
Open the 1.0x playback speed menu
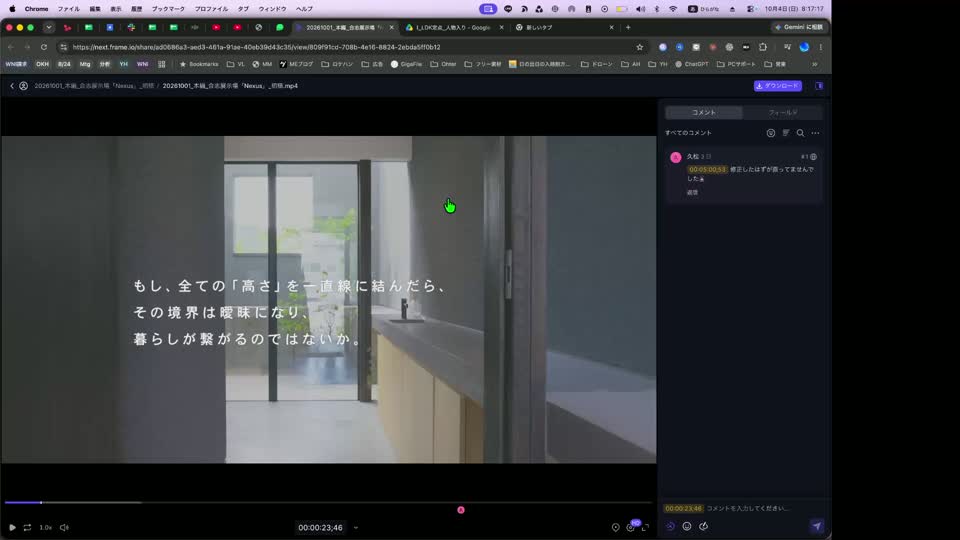tap(46, 527)
